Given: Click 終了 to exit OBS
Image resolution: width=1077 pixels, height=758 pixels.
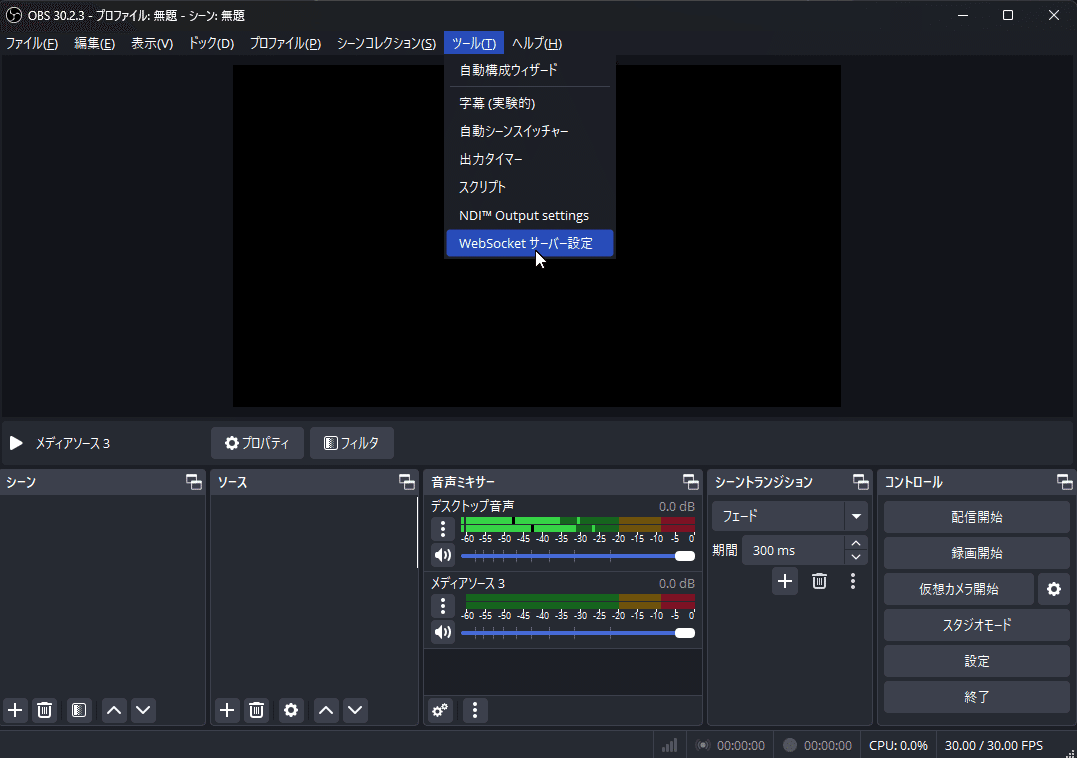Looking at the screenshot, I should click(977, 697).
